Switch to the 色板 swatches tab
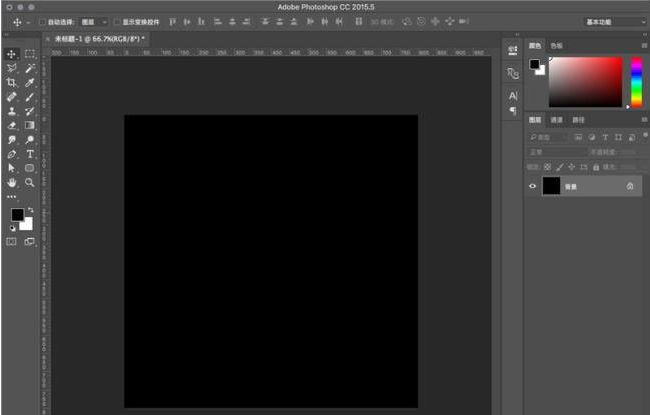The width and height of the screenshot is (650, 415). pos(556,45)
